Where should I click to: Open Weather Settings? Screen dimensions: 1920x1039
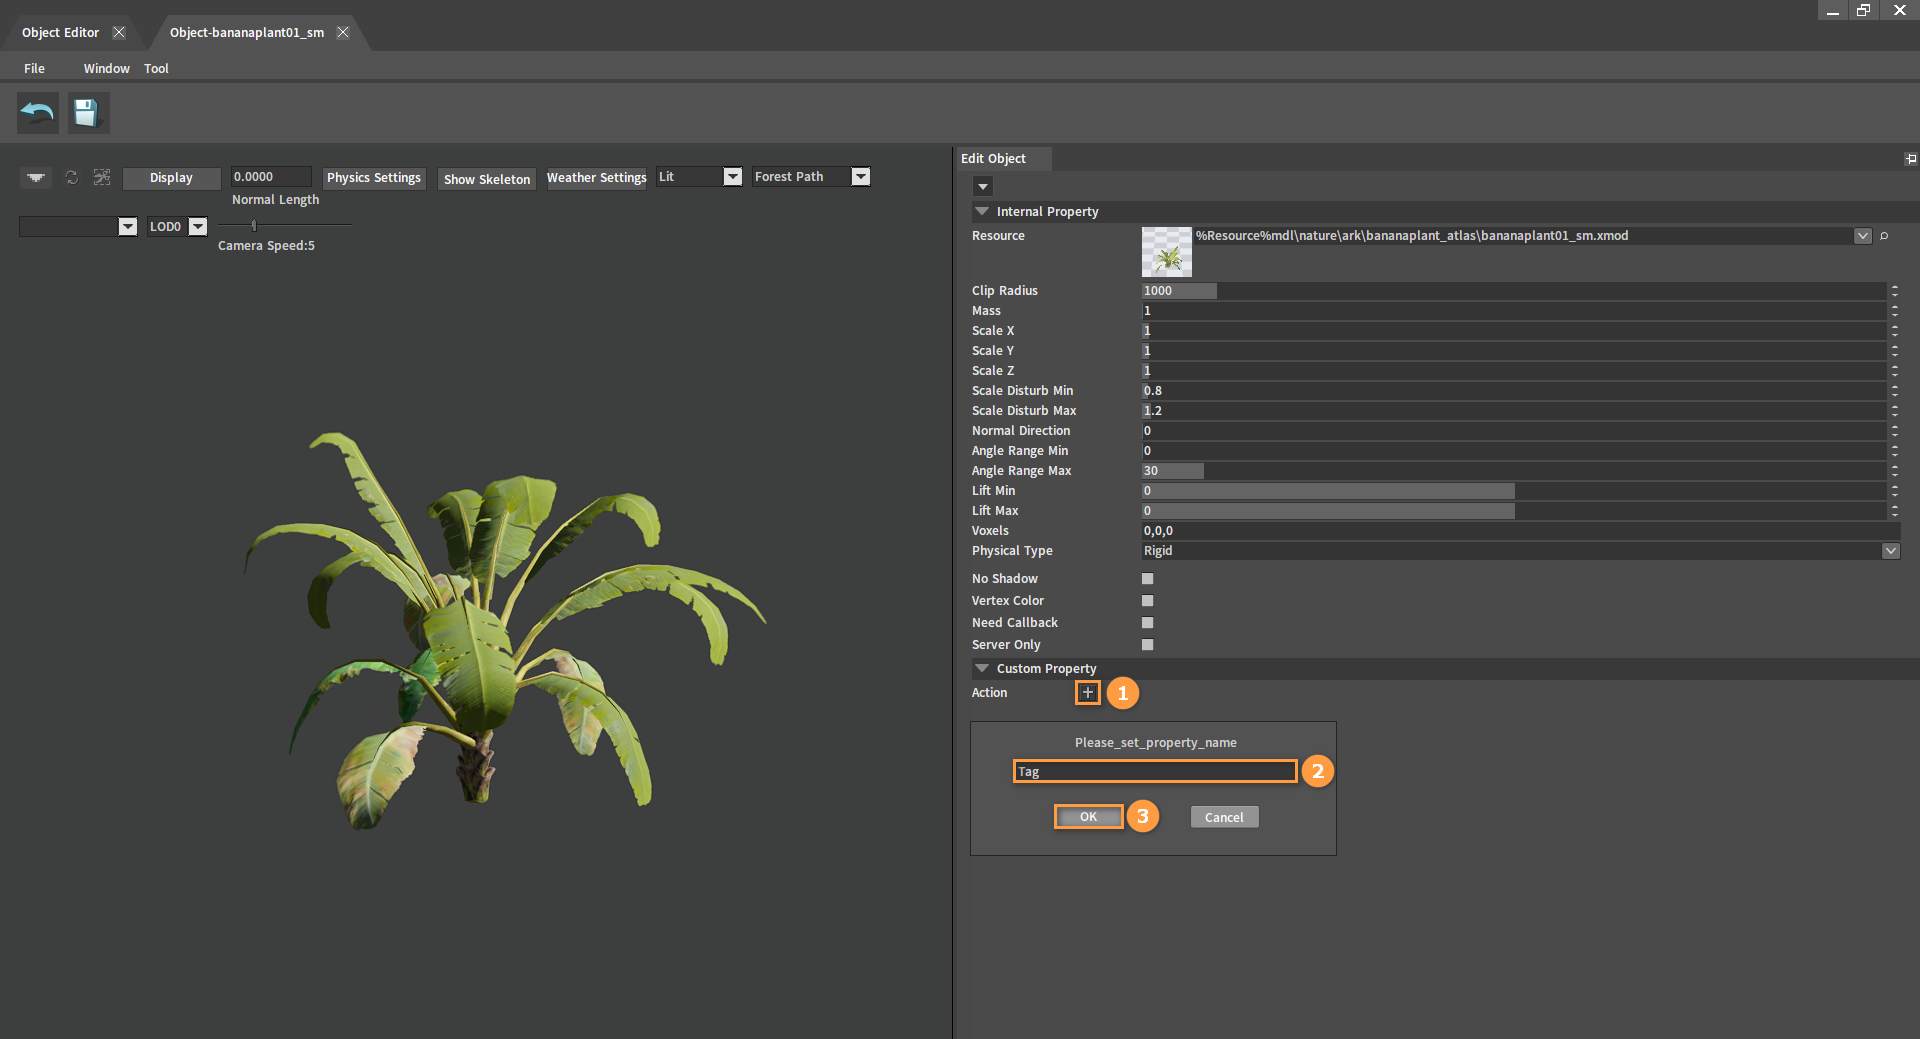coord(596,178)
